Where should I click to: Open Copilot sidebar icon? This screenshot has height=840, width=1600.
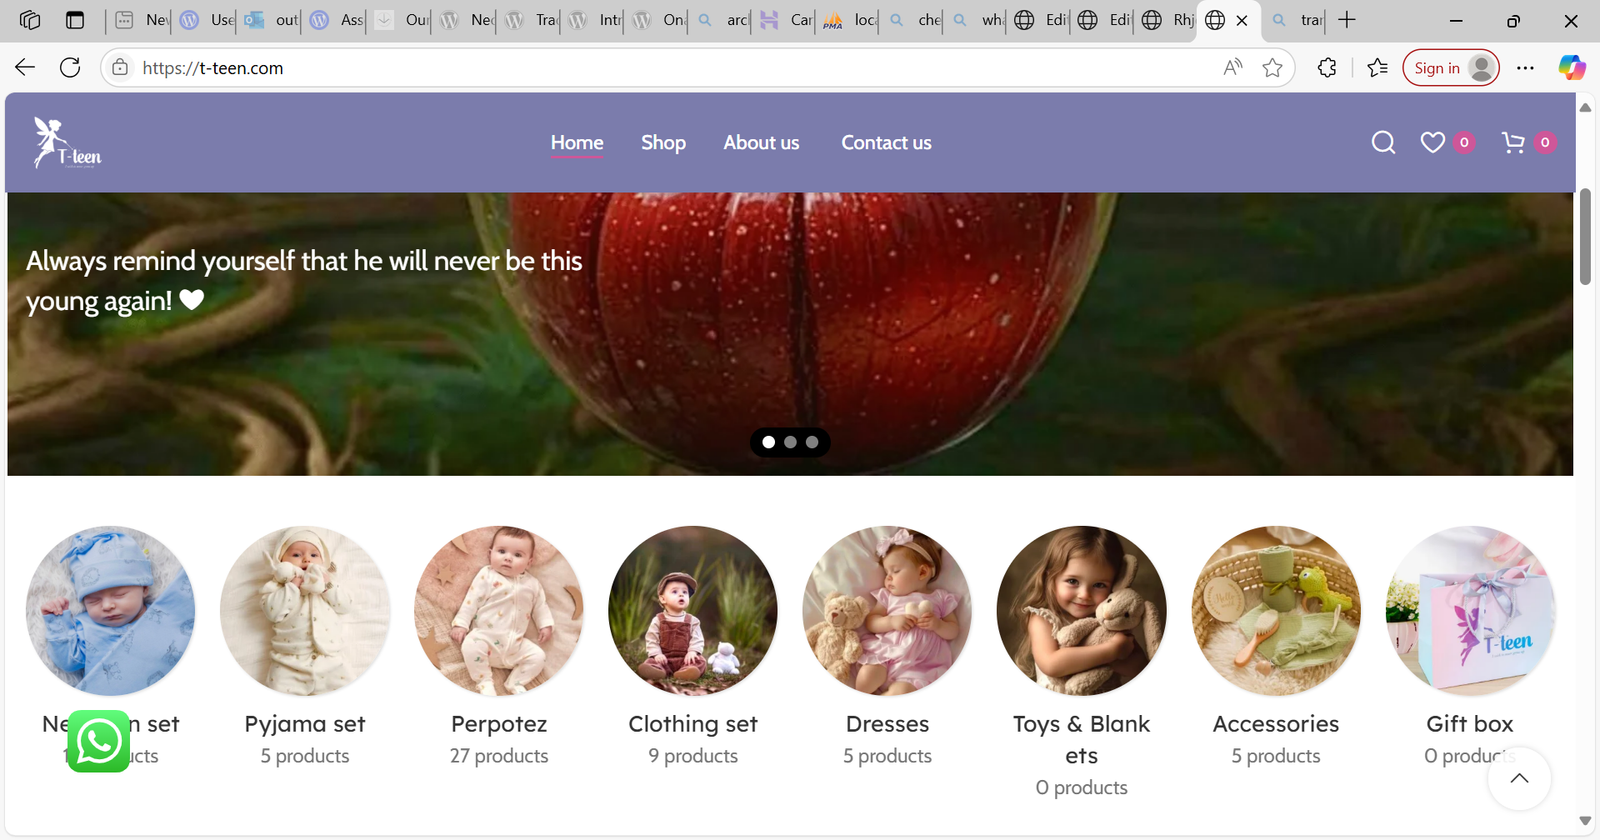(x=1572, y=68)
